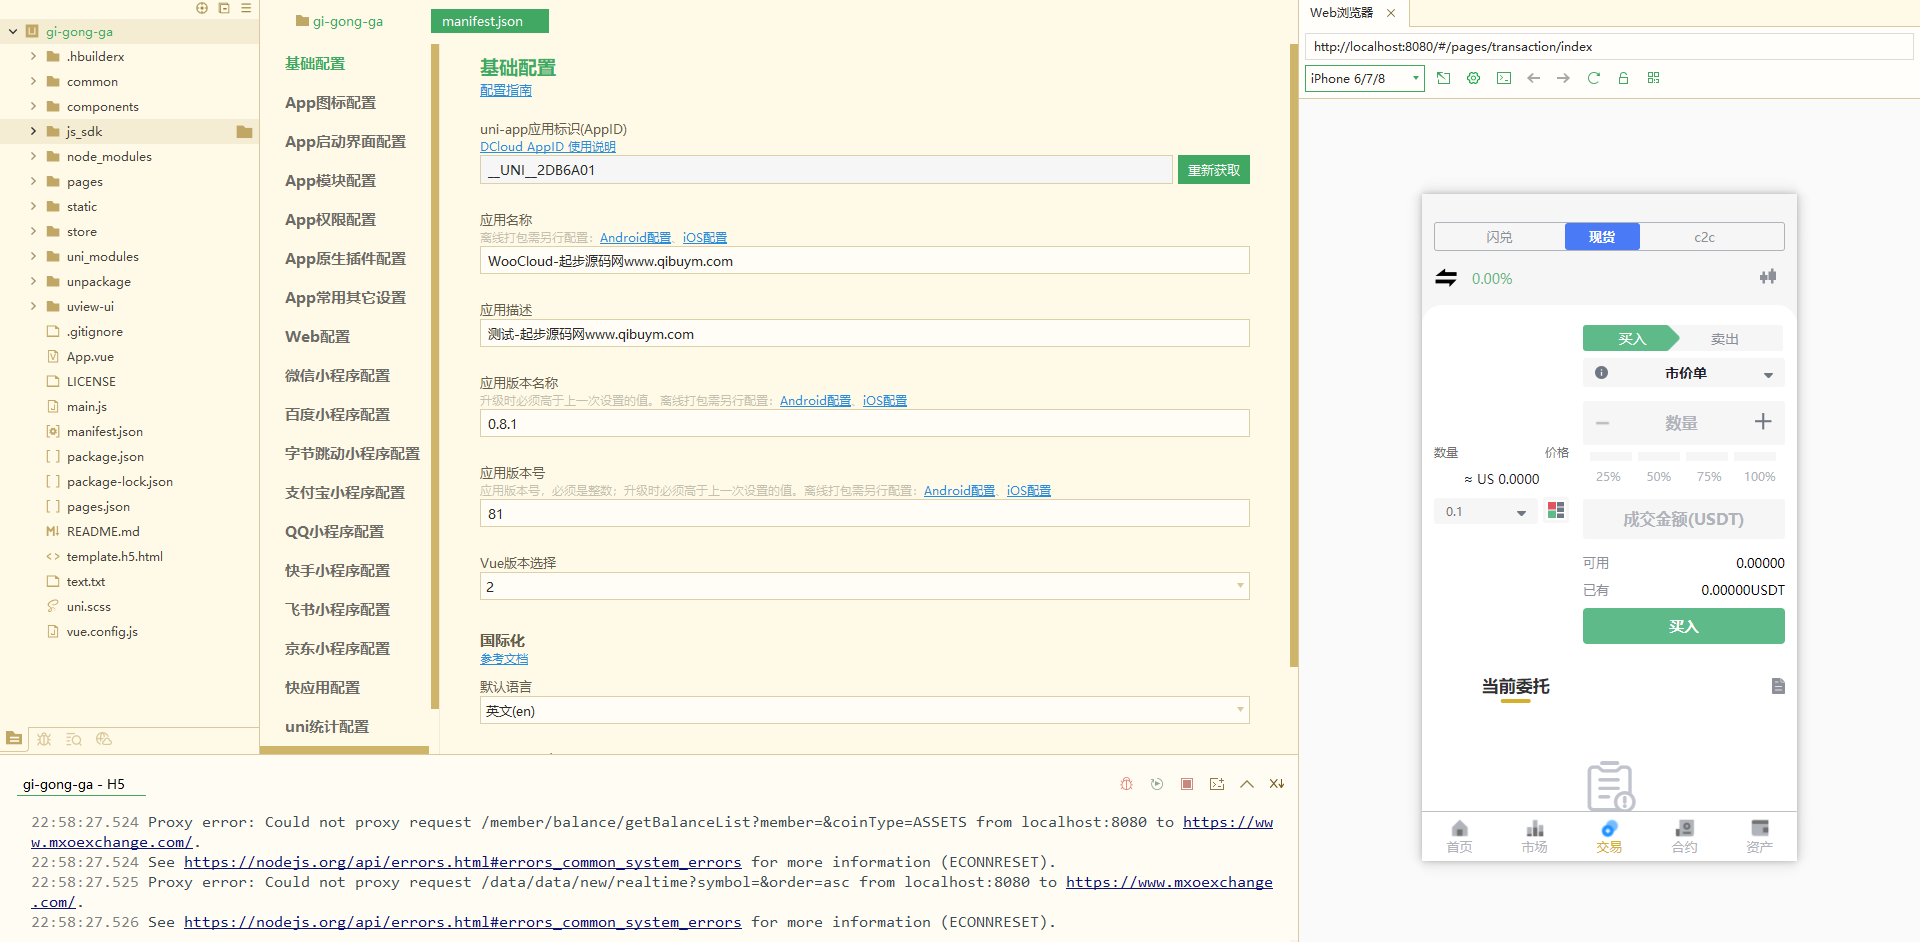The height and width of the screenshot is (942, 1920).
Task: Open the 配置指南 link
Action: pos(505,91)
